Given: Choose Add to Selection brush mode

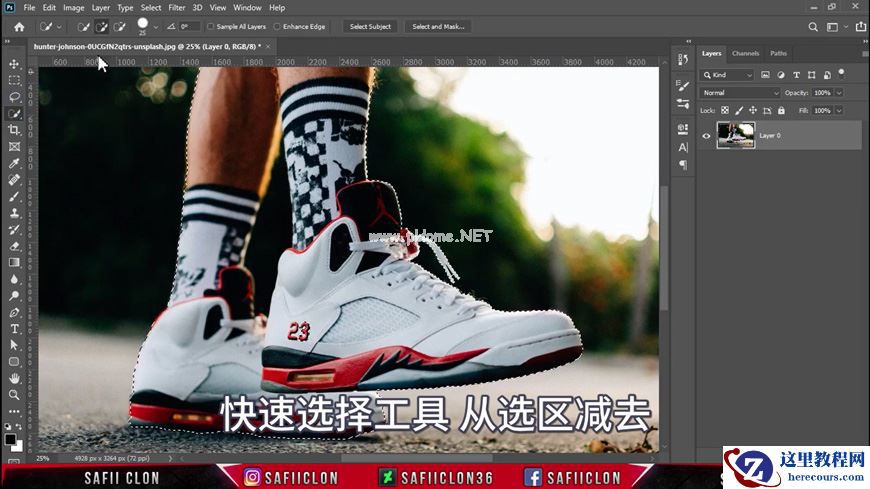Looking at the screenshot, I should click(102, 27).
